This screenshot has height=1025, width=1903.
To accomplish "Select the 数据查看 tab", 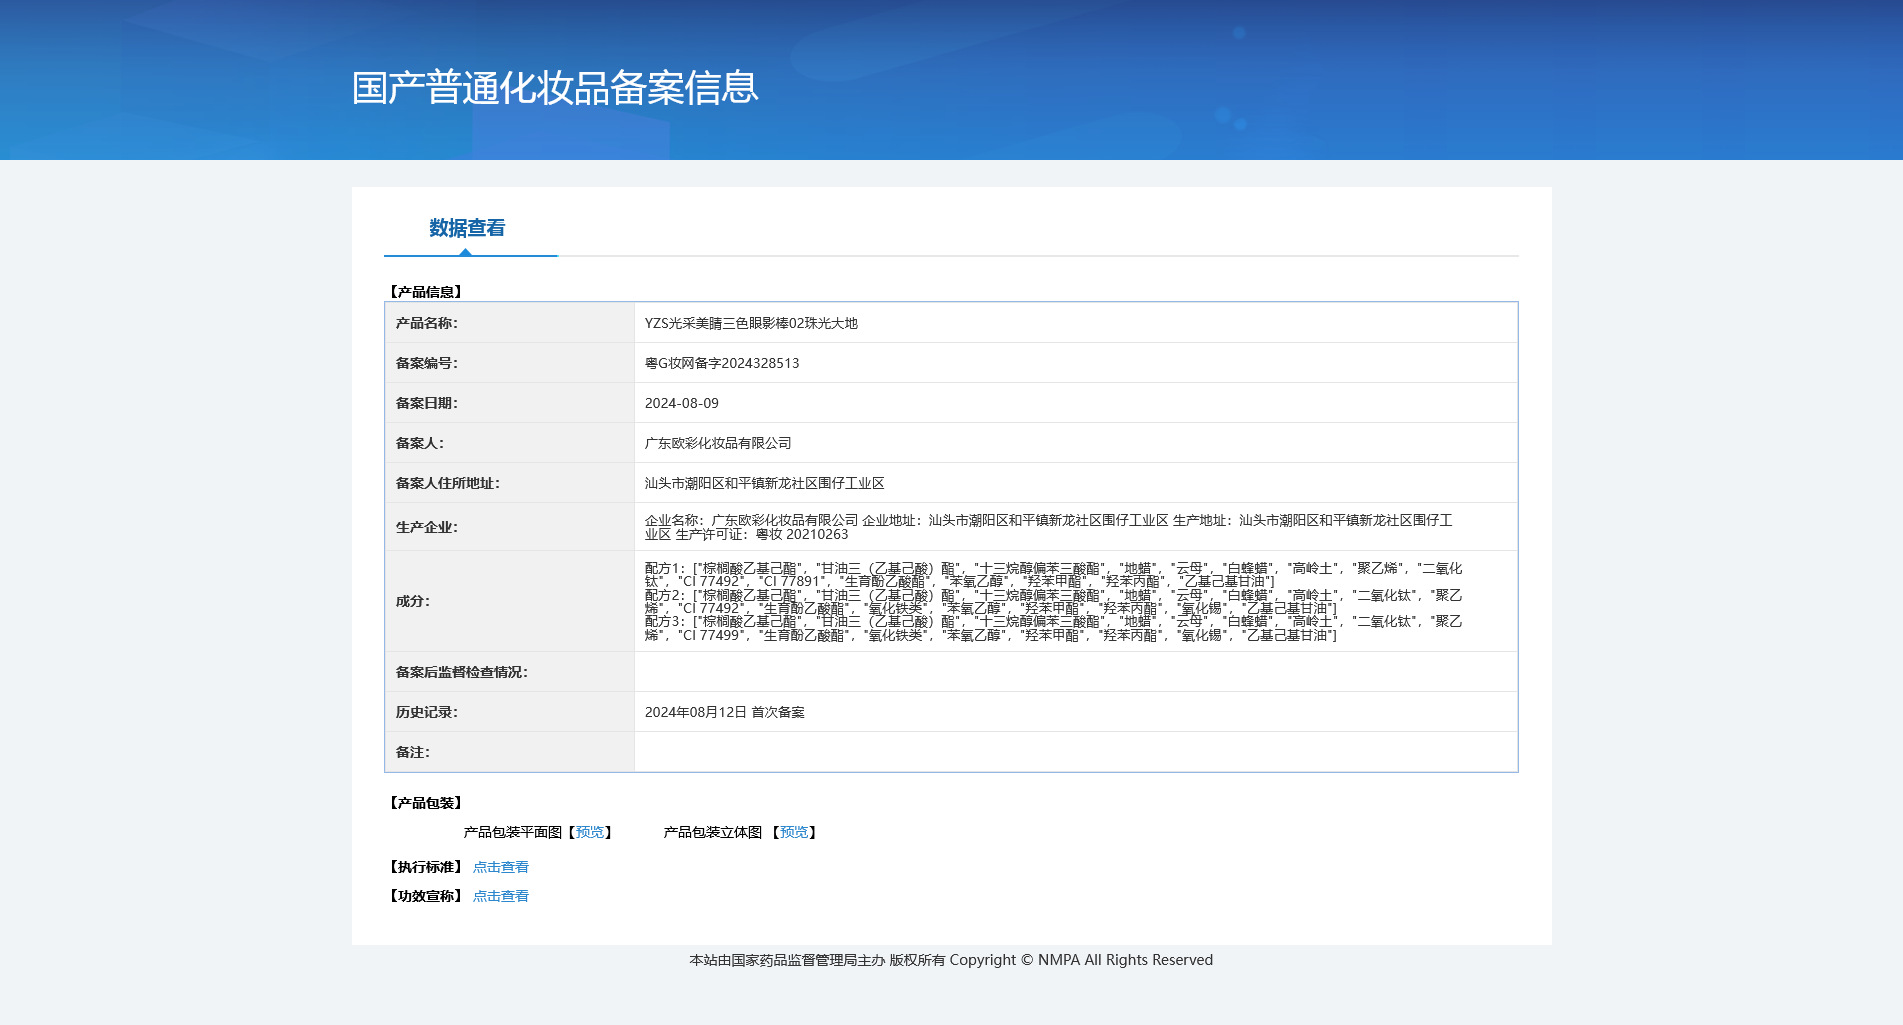I will tap(467, 229).
